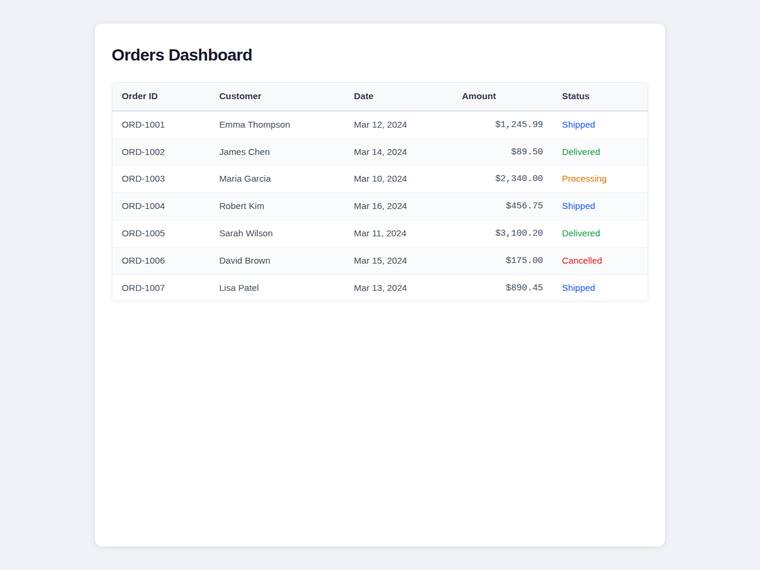Image resolution: width=760 pixels, height=570 pixels.
Task: Click the date Mar 16, 2024
Action: (380, 206)
